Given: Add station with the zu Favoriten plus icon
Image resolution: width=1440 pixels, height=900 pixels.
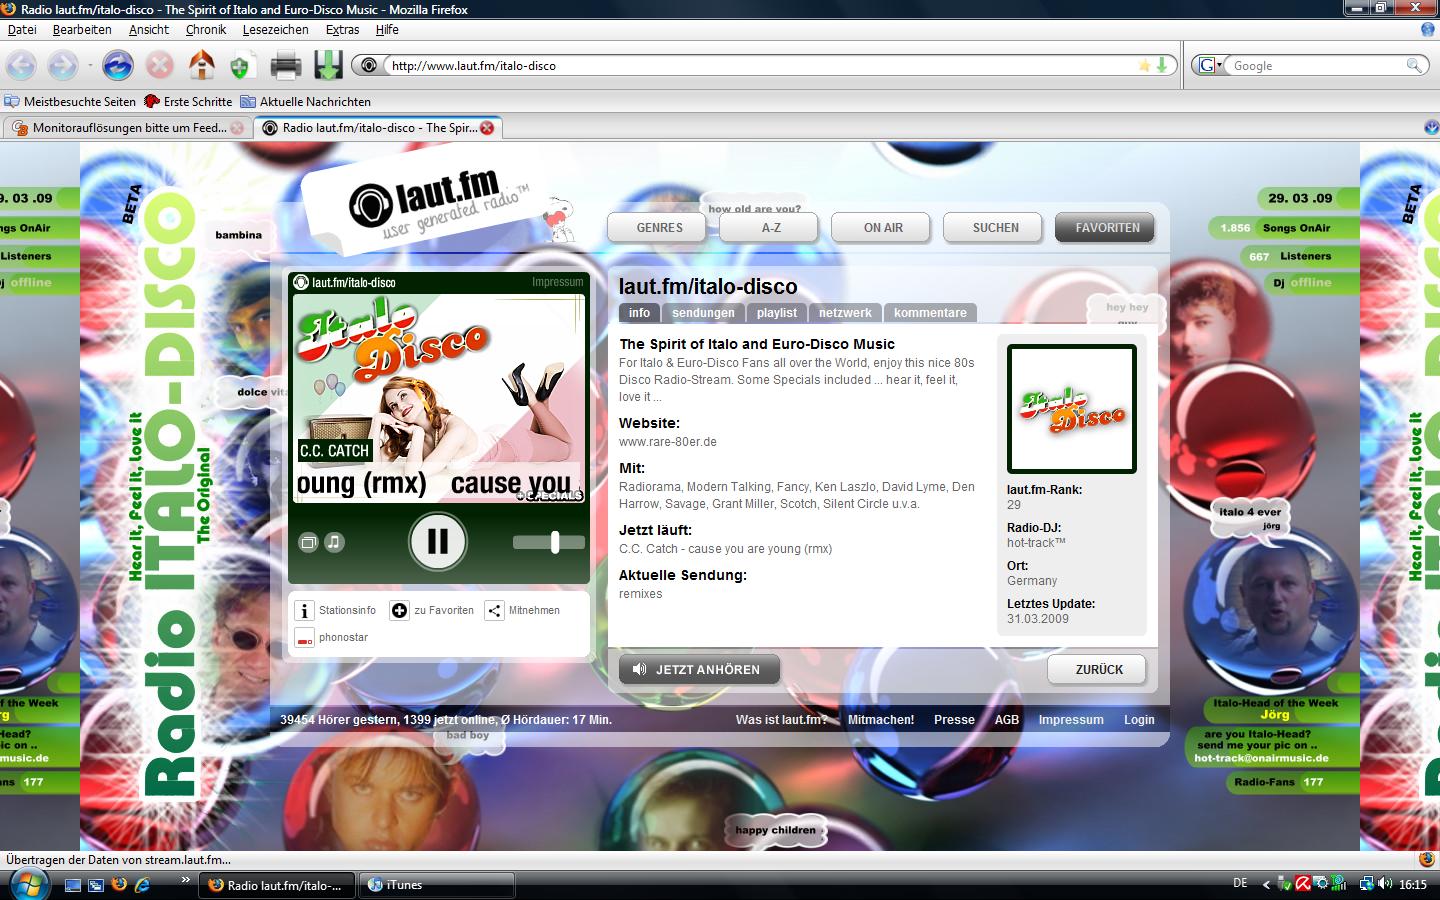Looking at the screenshot, I should (x=399, y=610).
